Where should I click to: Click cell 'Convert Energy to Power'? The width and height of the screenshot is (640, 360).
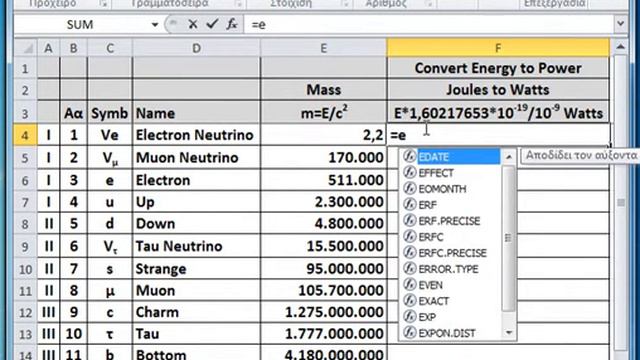click(498, 68)
